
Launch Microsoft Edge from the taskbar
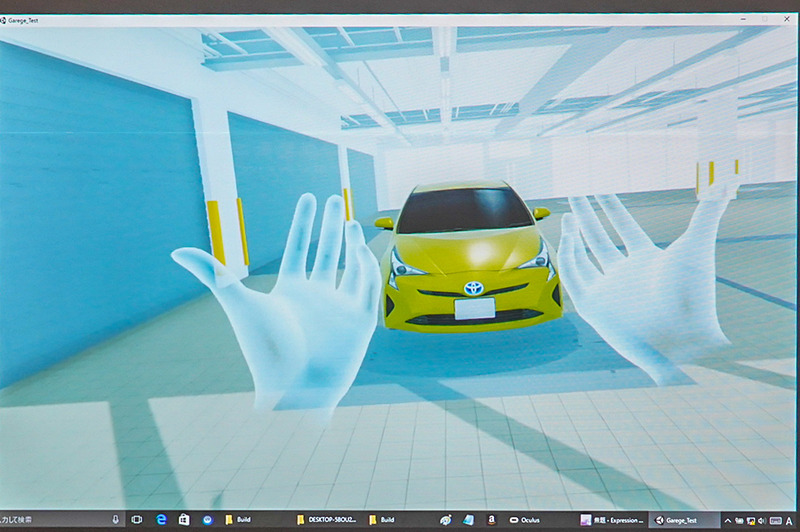coord(161,520)
